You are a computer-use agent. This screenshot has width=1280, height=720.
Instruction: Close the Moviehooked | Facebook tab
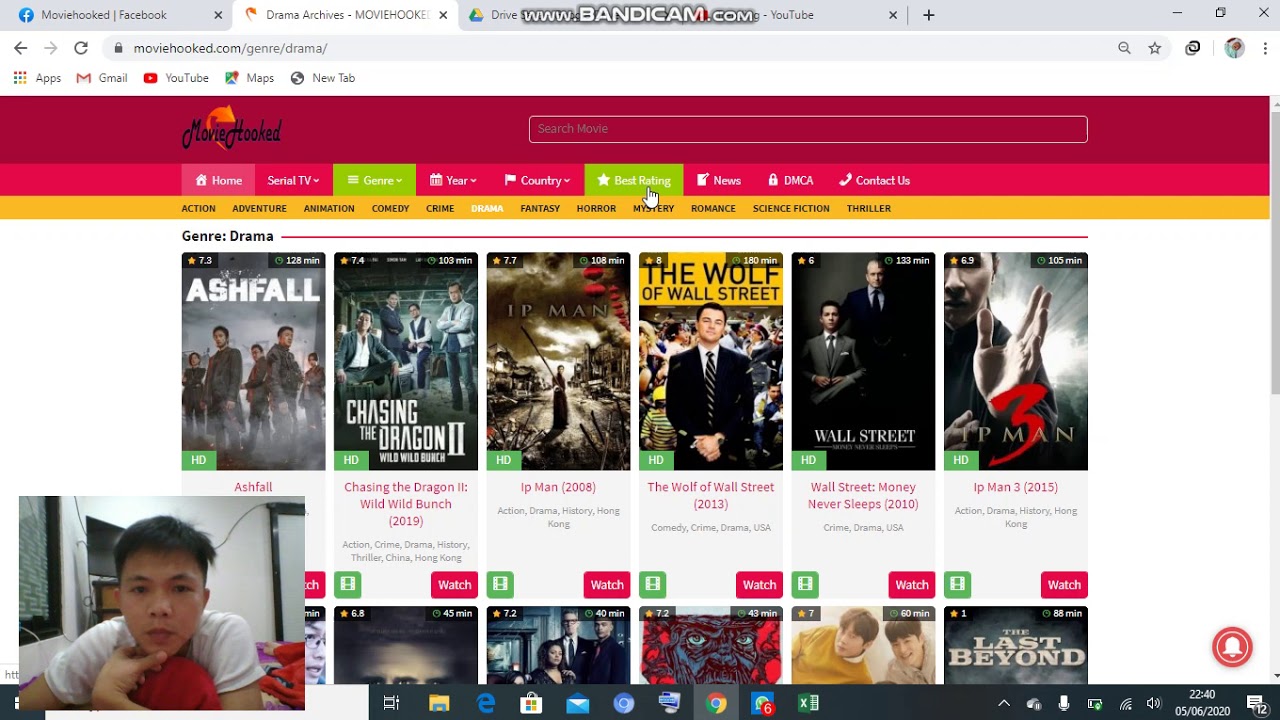(x=219, y=15)
